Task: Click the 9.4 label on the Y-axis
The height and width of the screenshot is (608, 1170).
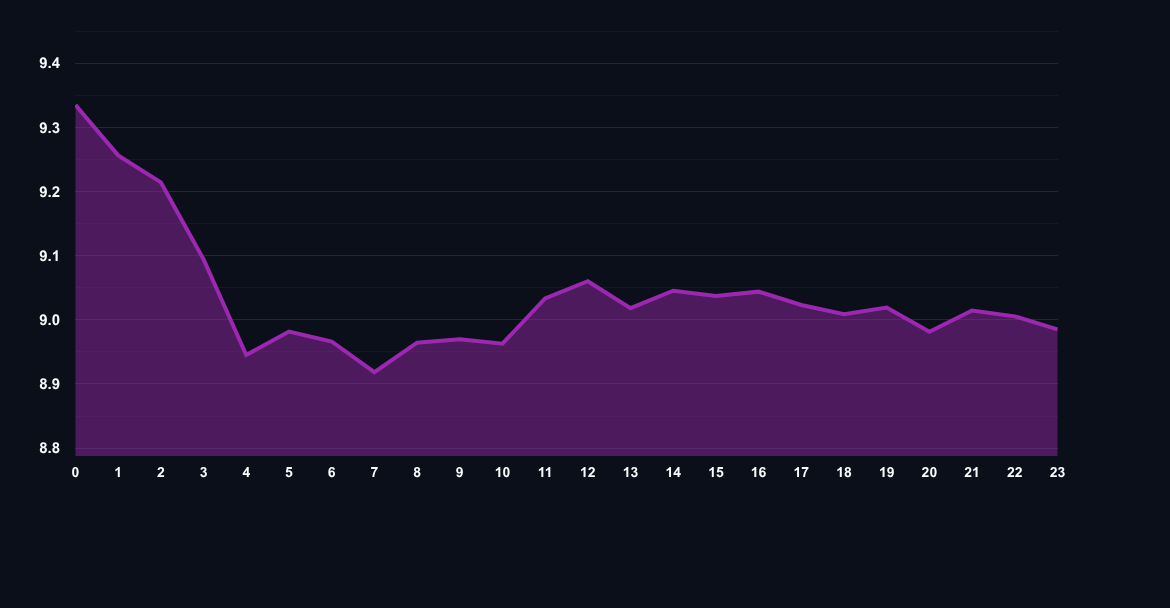Action: [49, 61]
